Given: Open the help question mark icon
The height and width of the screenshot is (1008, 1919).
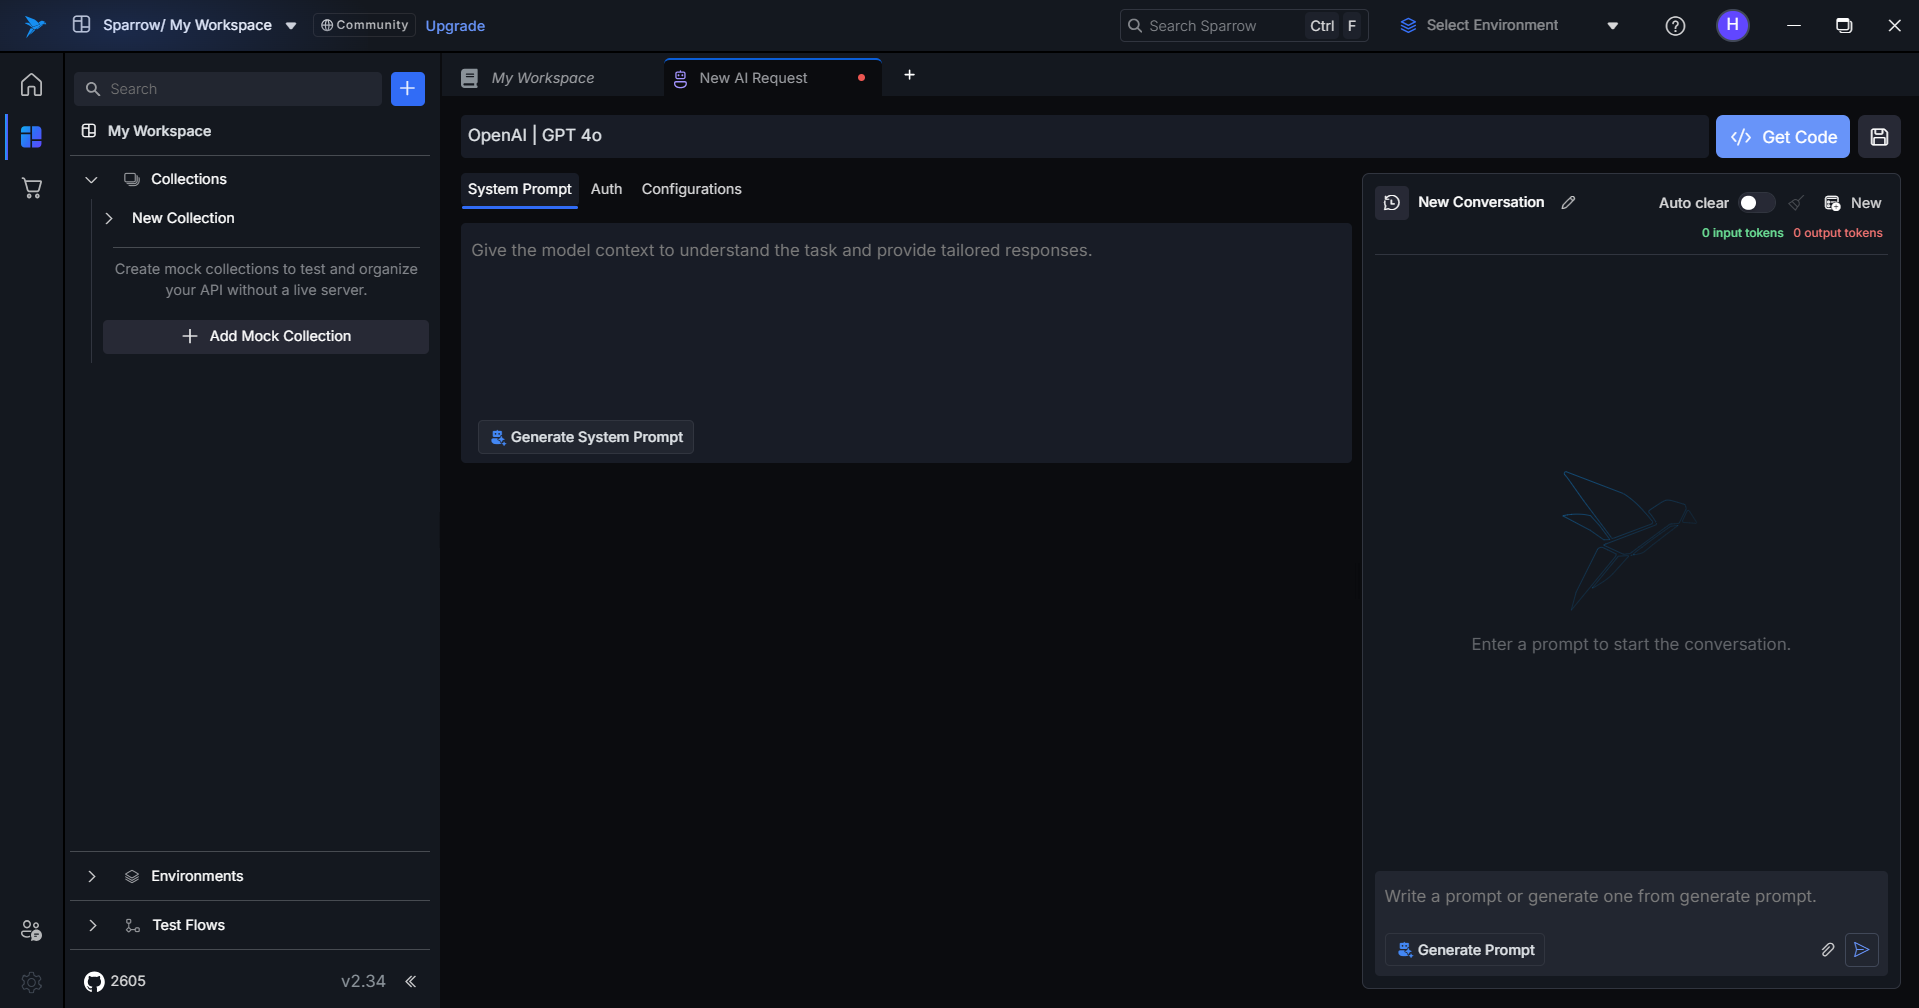Looking at the screenshot, I should [1675, 26].
